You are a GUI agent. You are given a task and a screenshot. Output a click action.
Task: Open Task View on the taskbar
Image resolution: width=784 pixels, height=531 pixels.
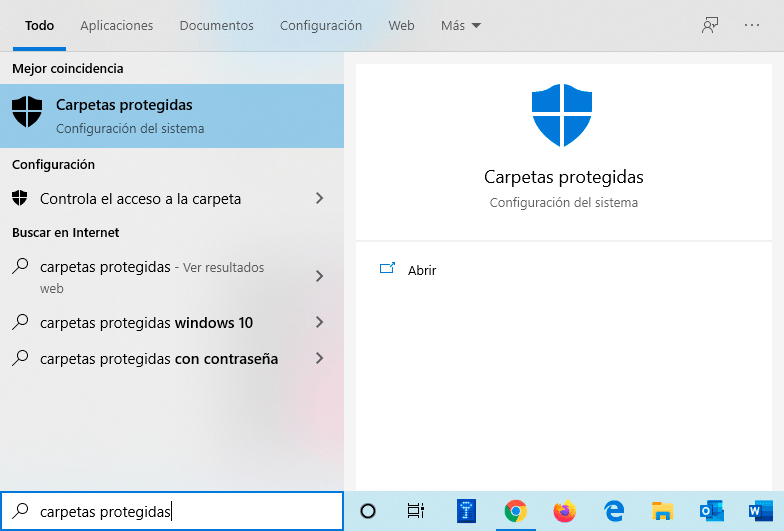[416, 511]
